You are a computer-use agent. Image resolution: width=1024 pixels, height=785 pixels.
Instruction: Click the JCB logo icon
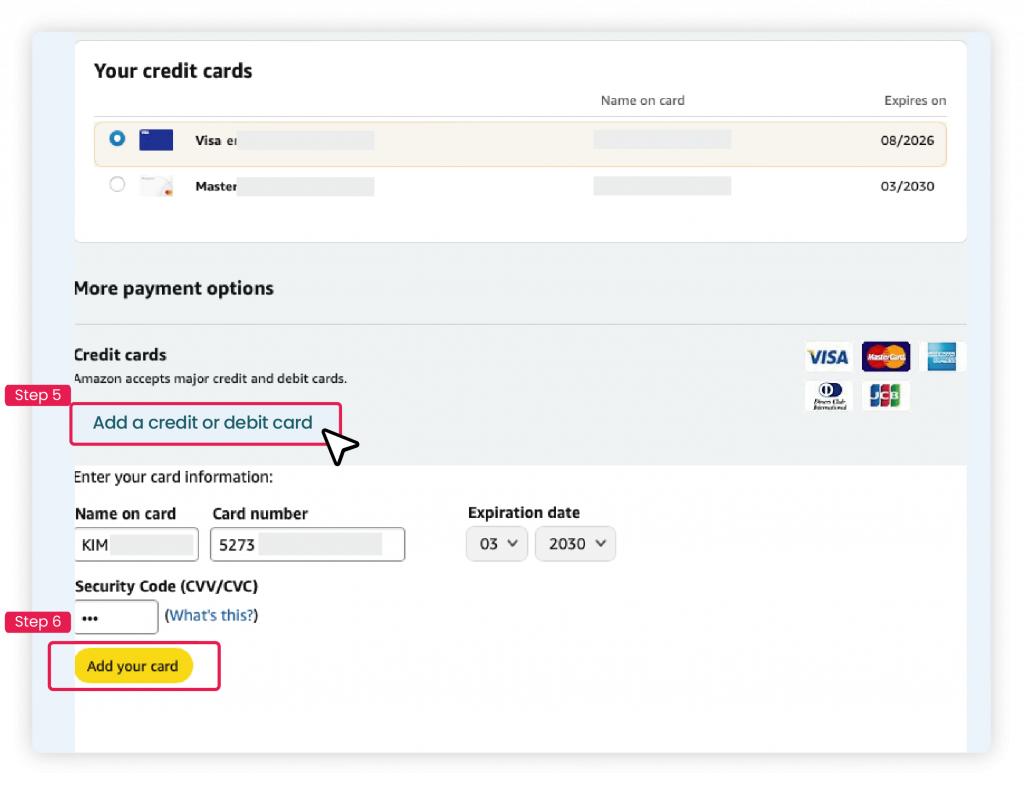coord(885,396)
